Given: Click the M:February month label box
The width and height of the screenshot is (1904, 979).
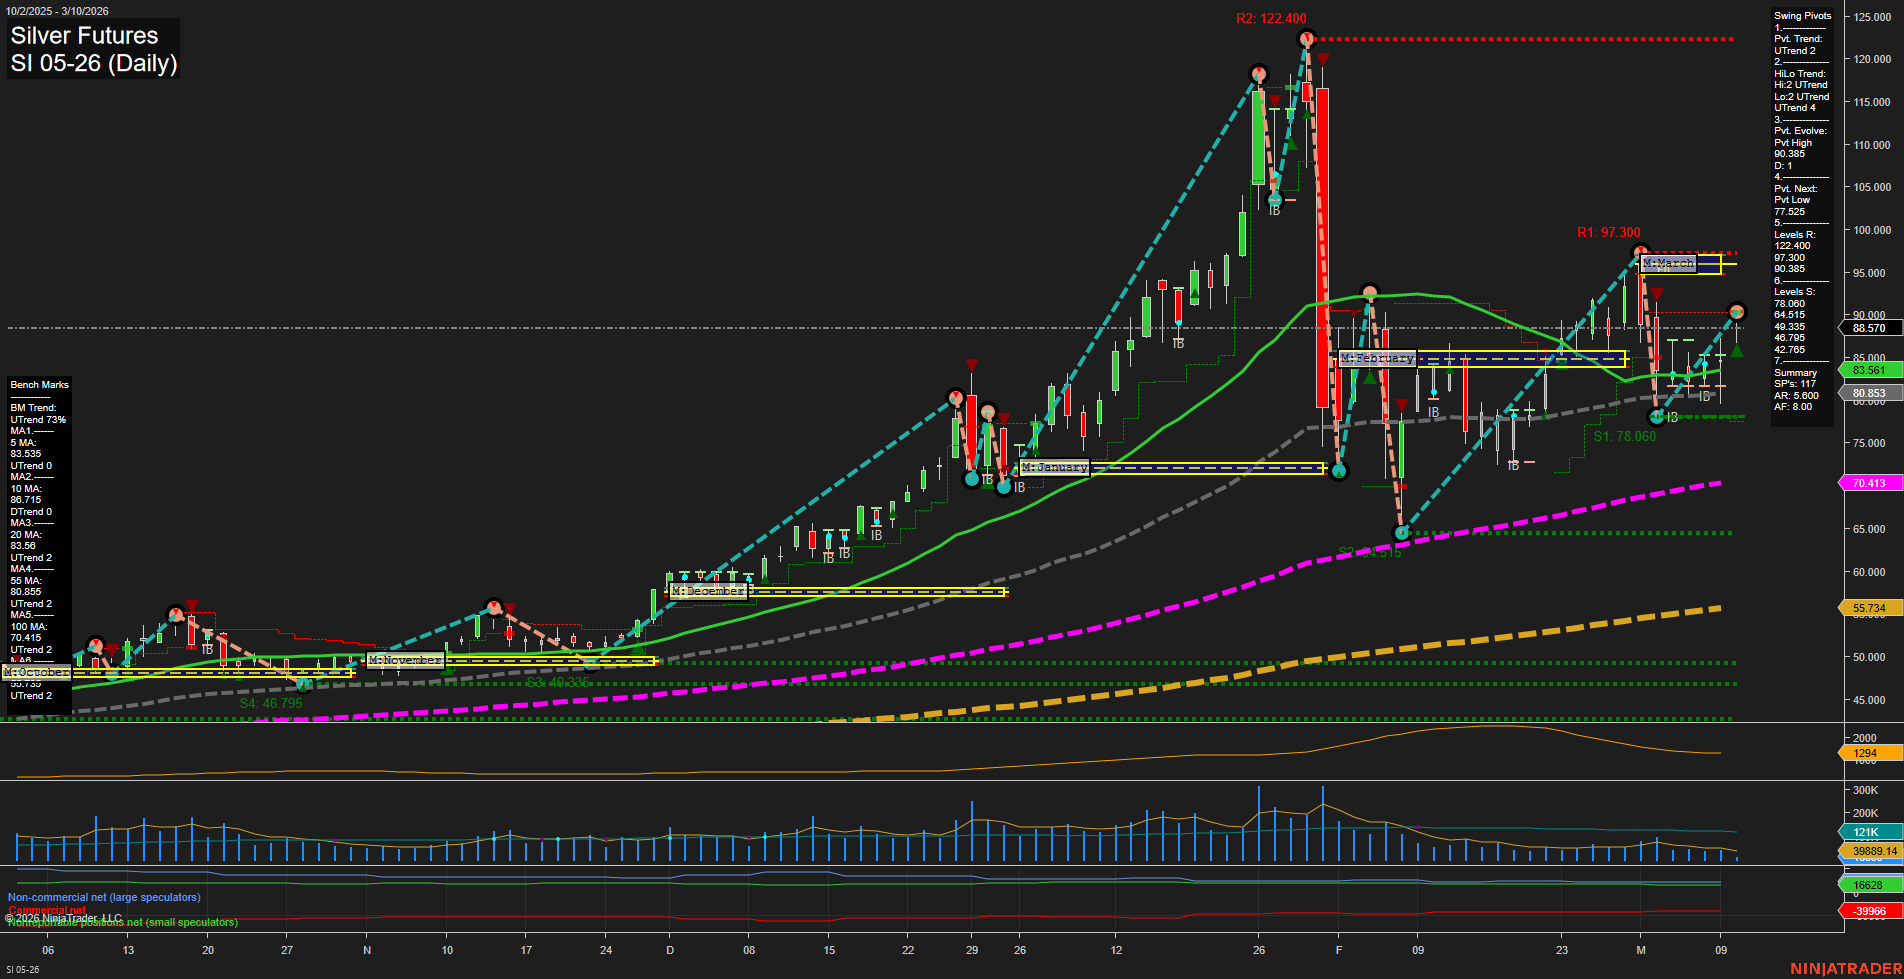Looking at the screenshot, I should click(1377, 357).
